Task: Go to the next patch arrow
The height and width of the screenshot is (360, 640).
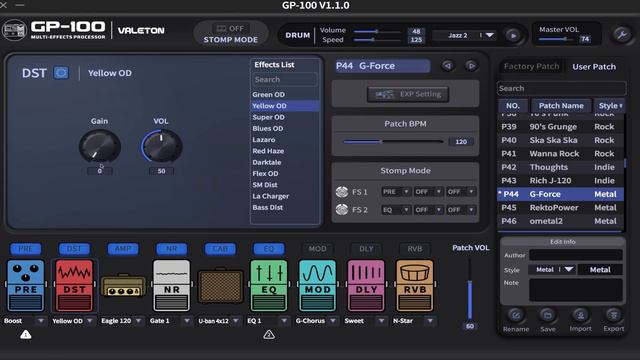Action: [471, 66]
